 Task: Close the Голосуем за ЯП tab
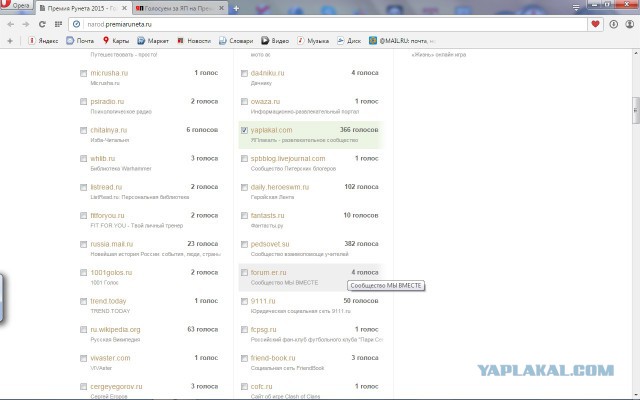pyautogui.click(x=221, y=8)
